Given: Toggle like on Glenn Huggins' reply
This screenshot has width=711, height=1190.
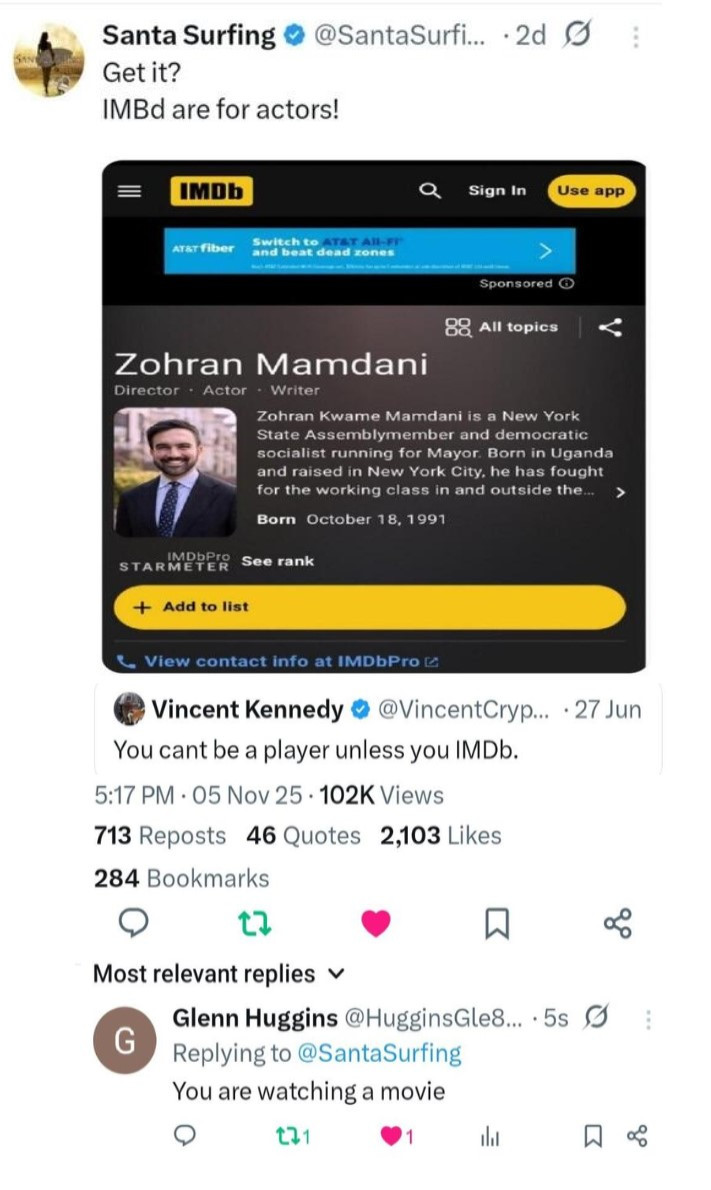Looking at the screenshot, I should point(391,1135).
